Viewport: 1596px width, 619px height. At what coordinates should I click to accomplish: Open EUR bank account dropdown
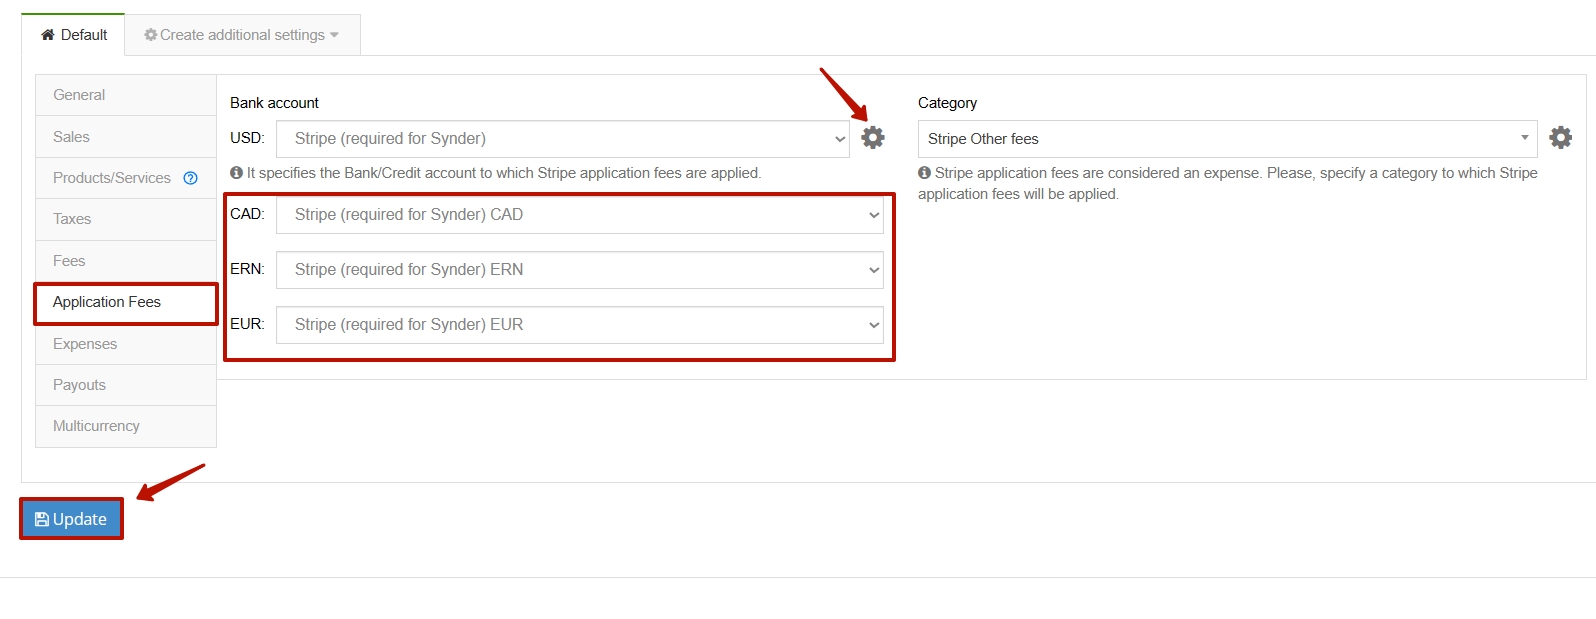pos(580,325)
